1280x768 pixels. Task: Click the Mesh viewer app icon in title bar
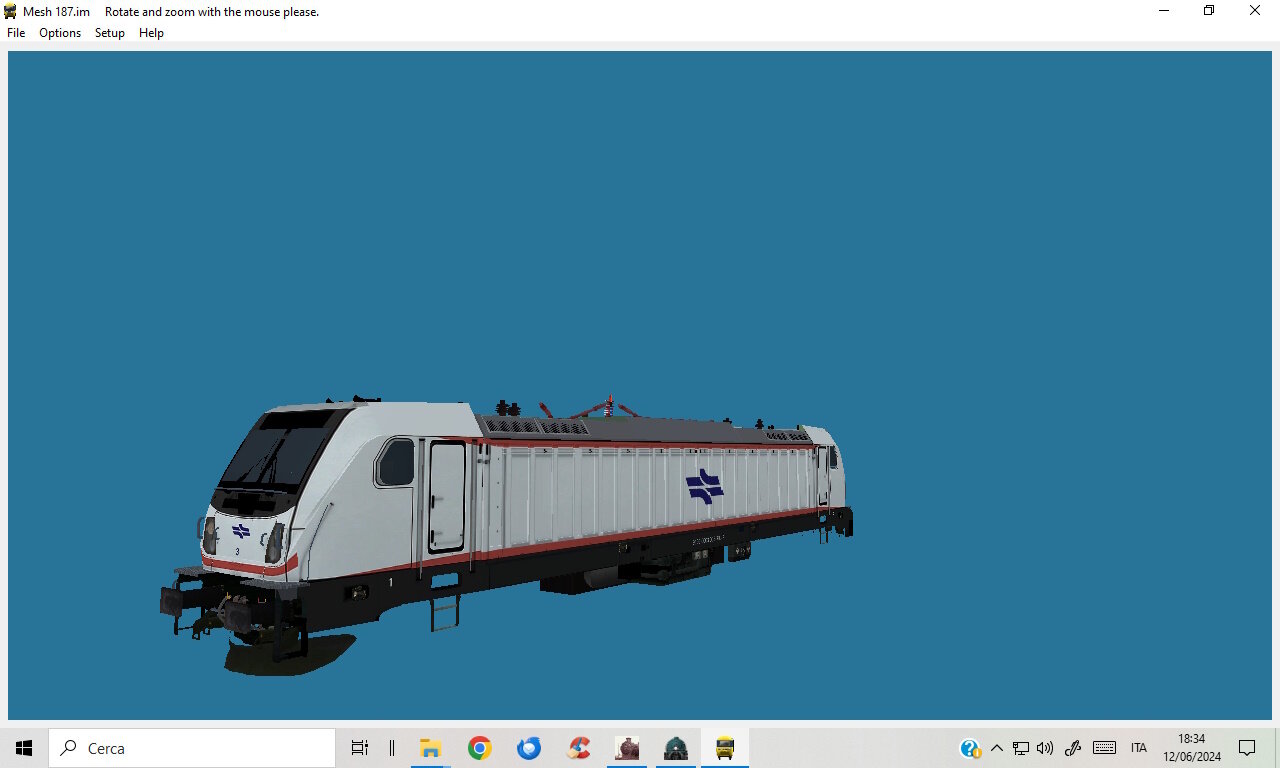click(11, 11)
